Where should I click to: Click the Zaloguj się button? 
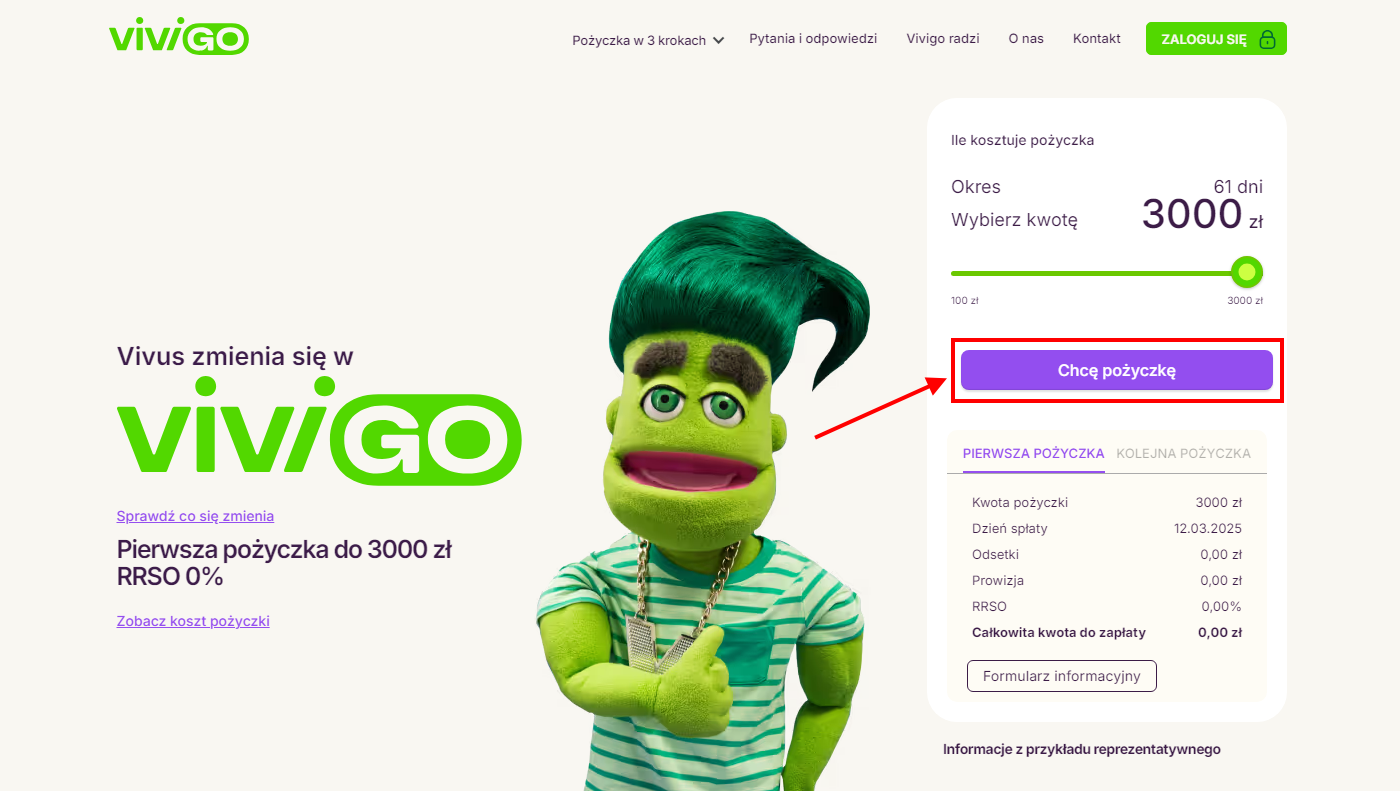click(x=1216, y=39)
